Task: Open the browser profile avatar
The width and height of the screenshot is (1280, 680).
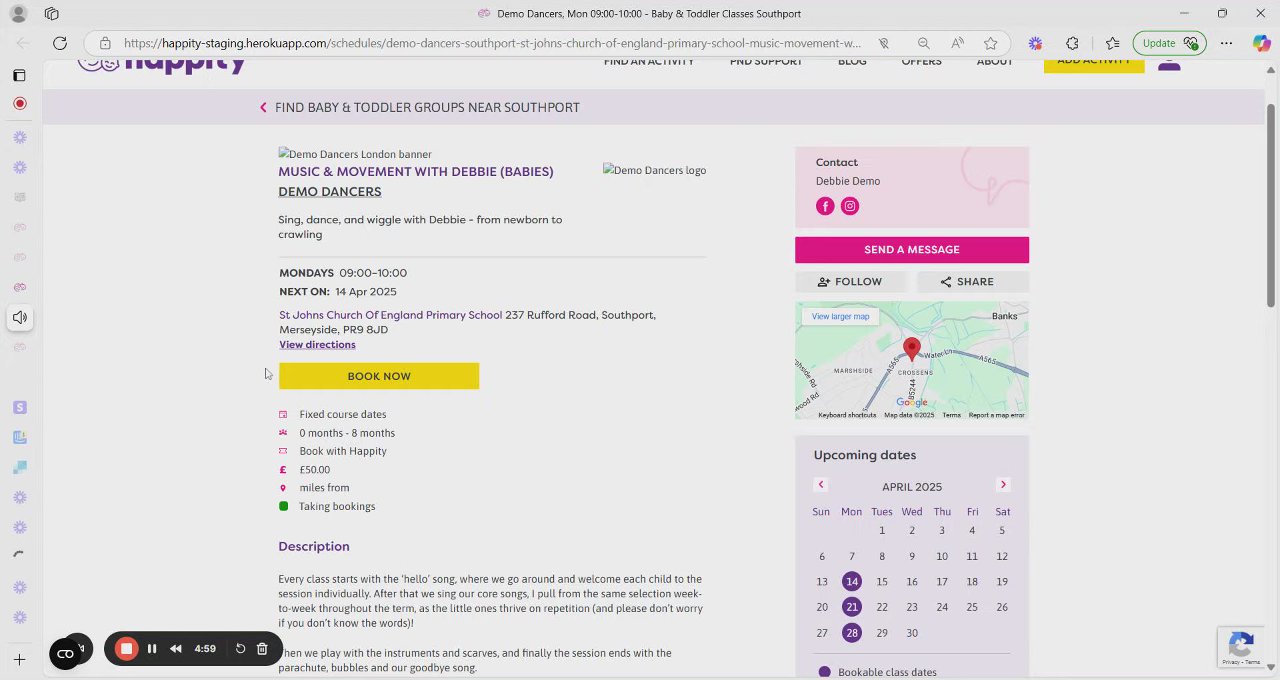Action: click(18, 14)
